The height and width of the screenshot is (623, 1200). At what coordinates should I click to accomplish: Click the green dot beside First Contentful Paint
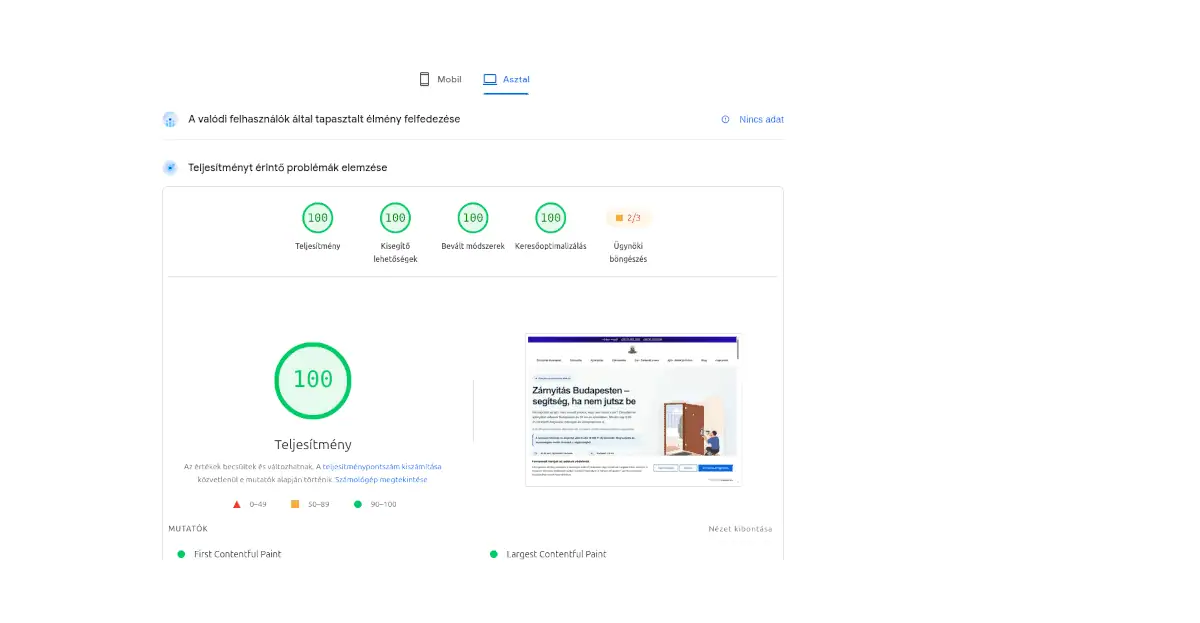pyautogui.click(x=181, y=554)
